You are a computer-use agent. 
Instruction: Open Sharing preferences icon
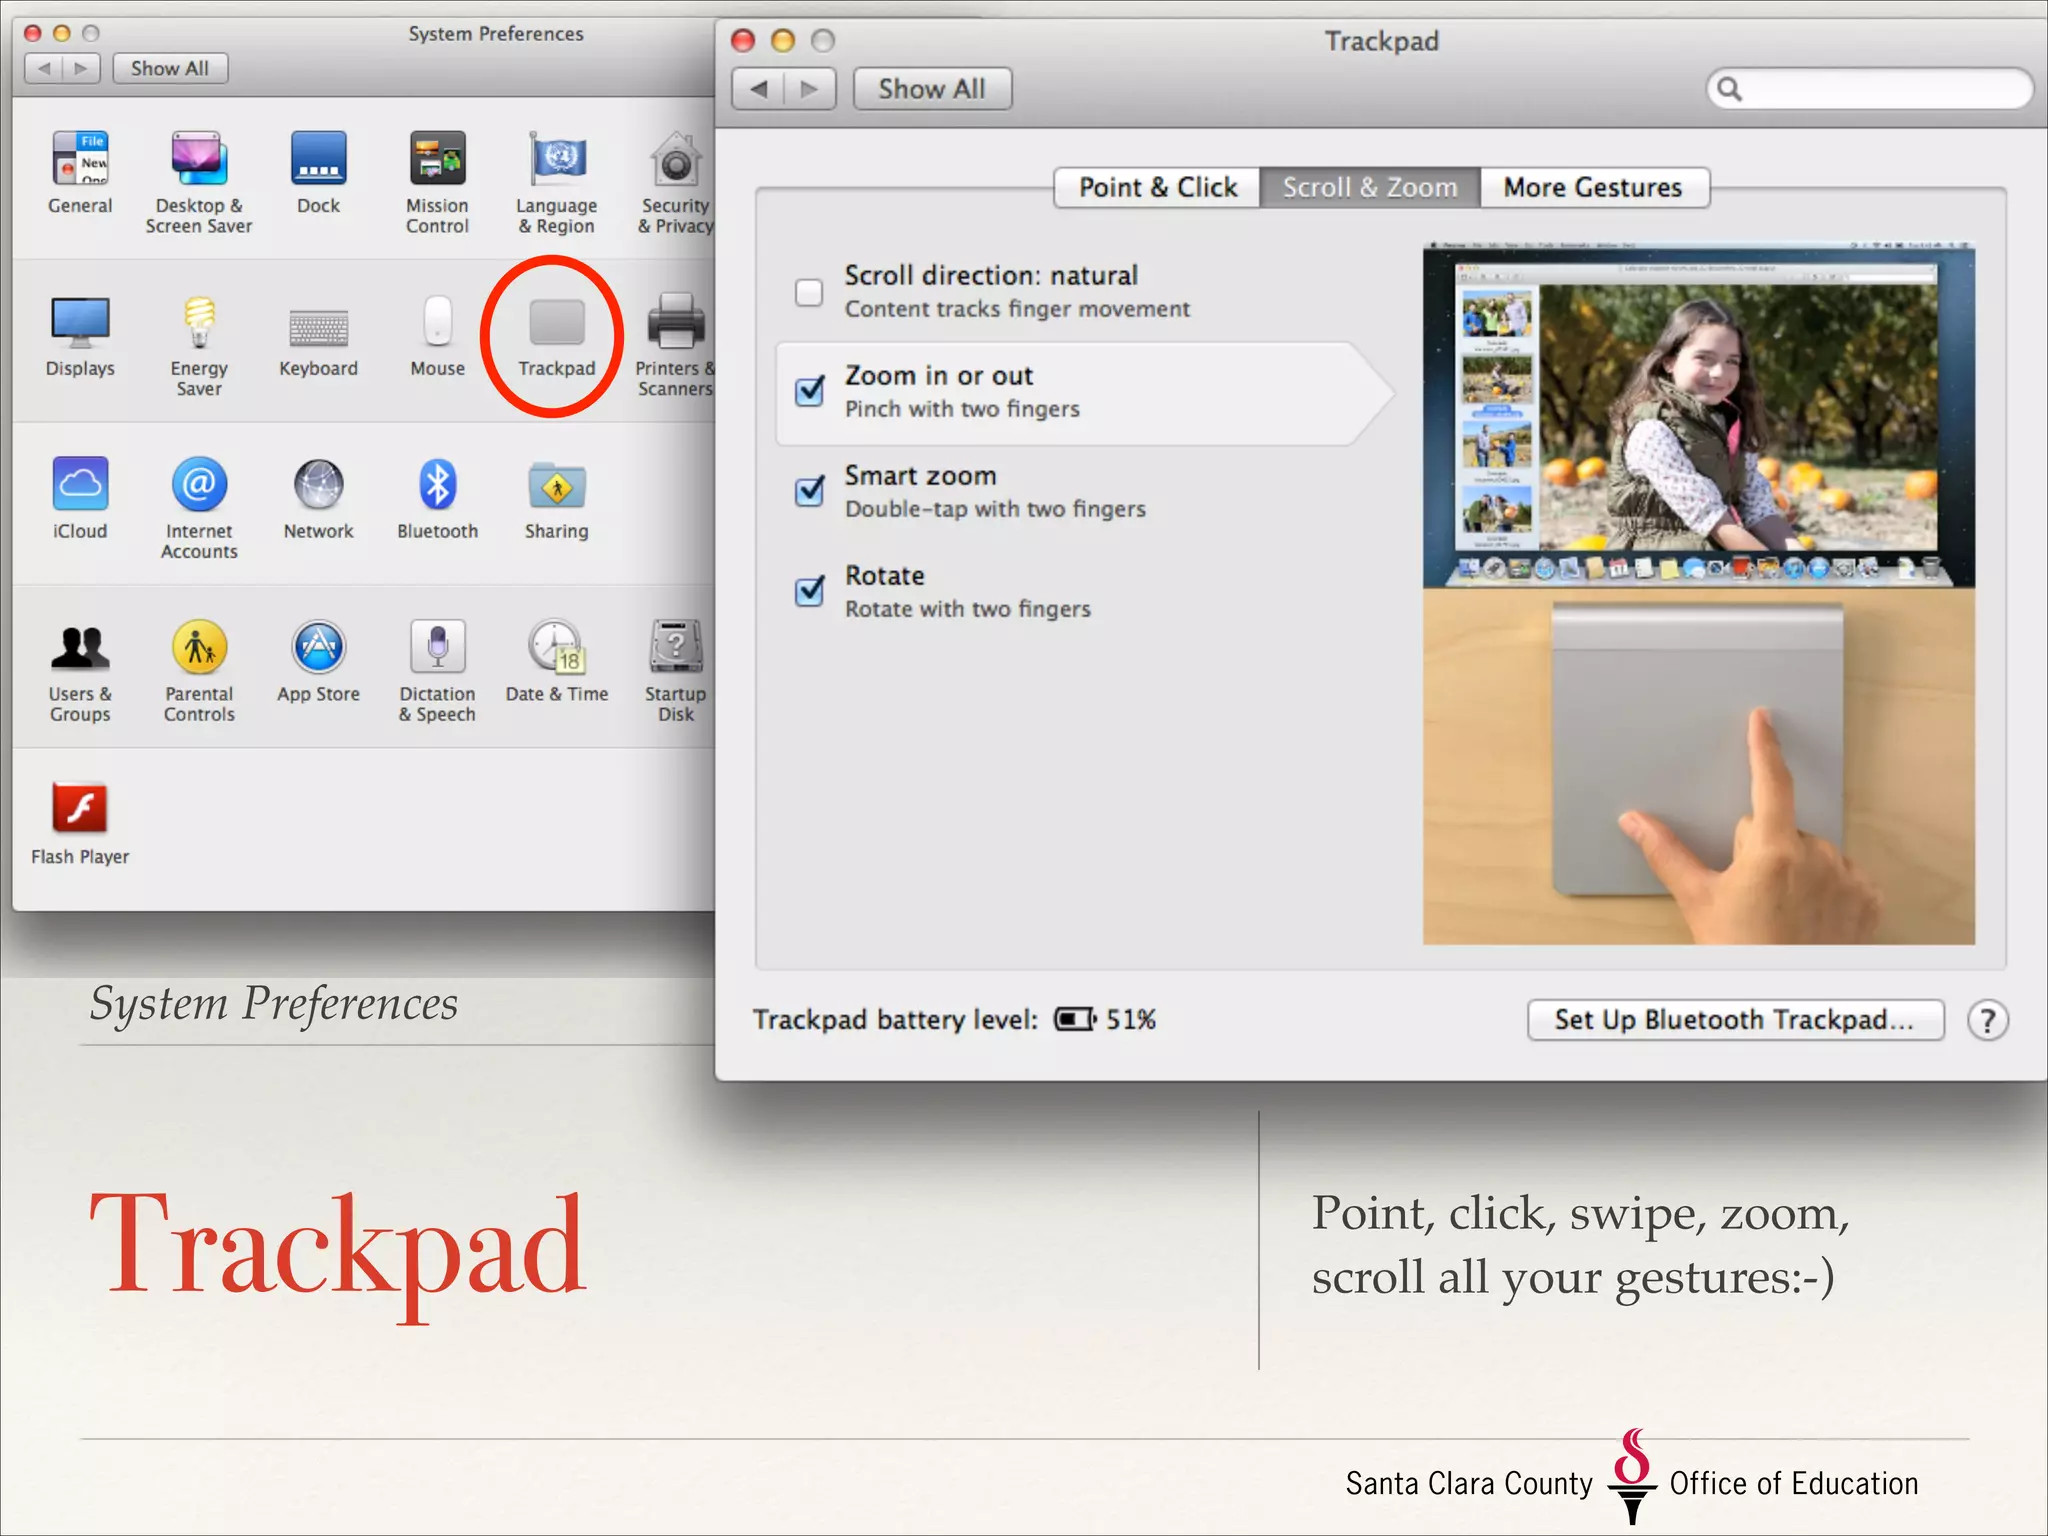pyautogui.click(x=557, y=486)
